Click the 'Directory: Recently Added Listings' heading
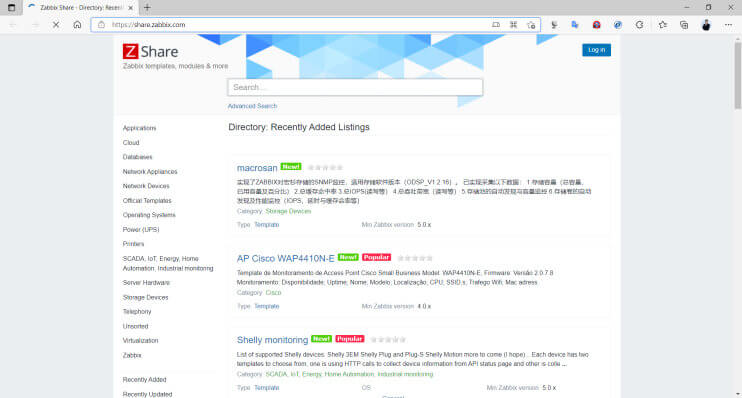 [x=299, y=127]
